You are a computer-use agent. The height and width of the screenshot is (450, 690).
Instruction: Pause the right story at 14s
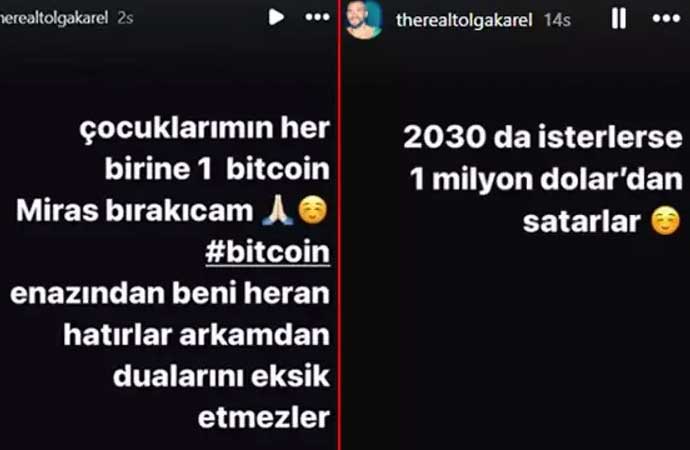pos(619,18)
